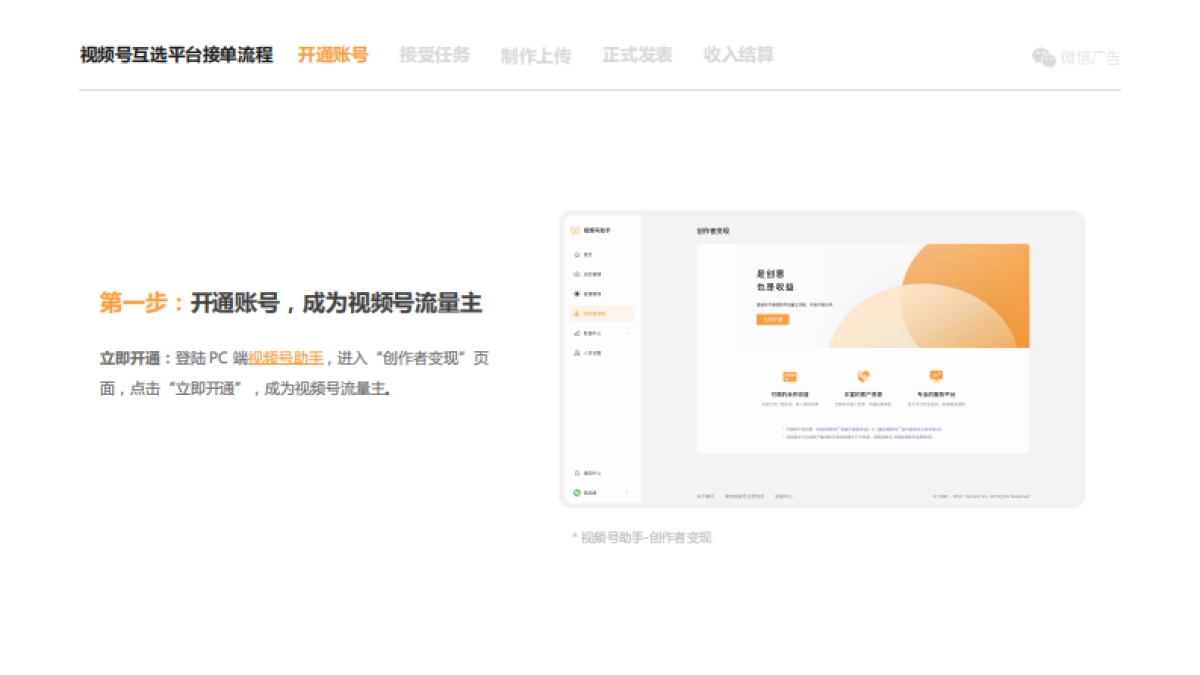Viewport: 1200px width, 675px height.
Task: Switch to the 接受任务 tab
Action: [434, 56]
